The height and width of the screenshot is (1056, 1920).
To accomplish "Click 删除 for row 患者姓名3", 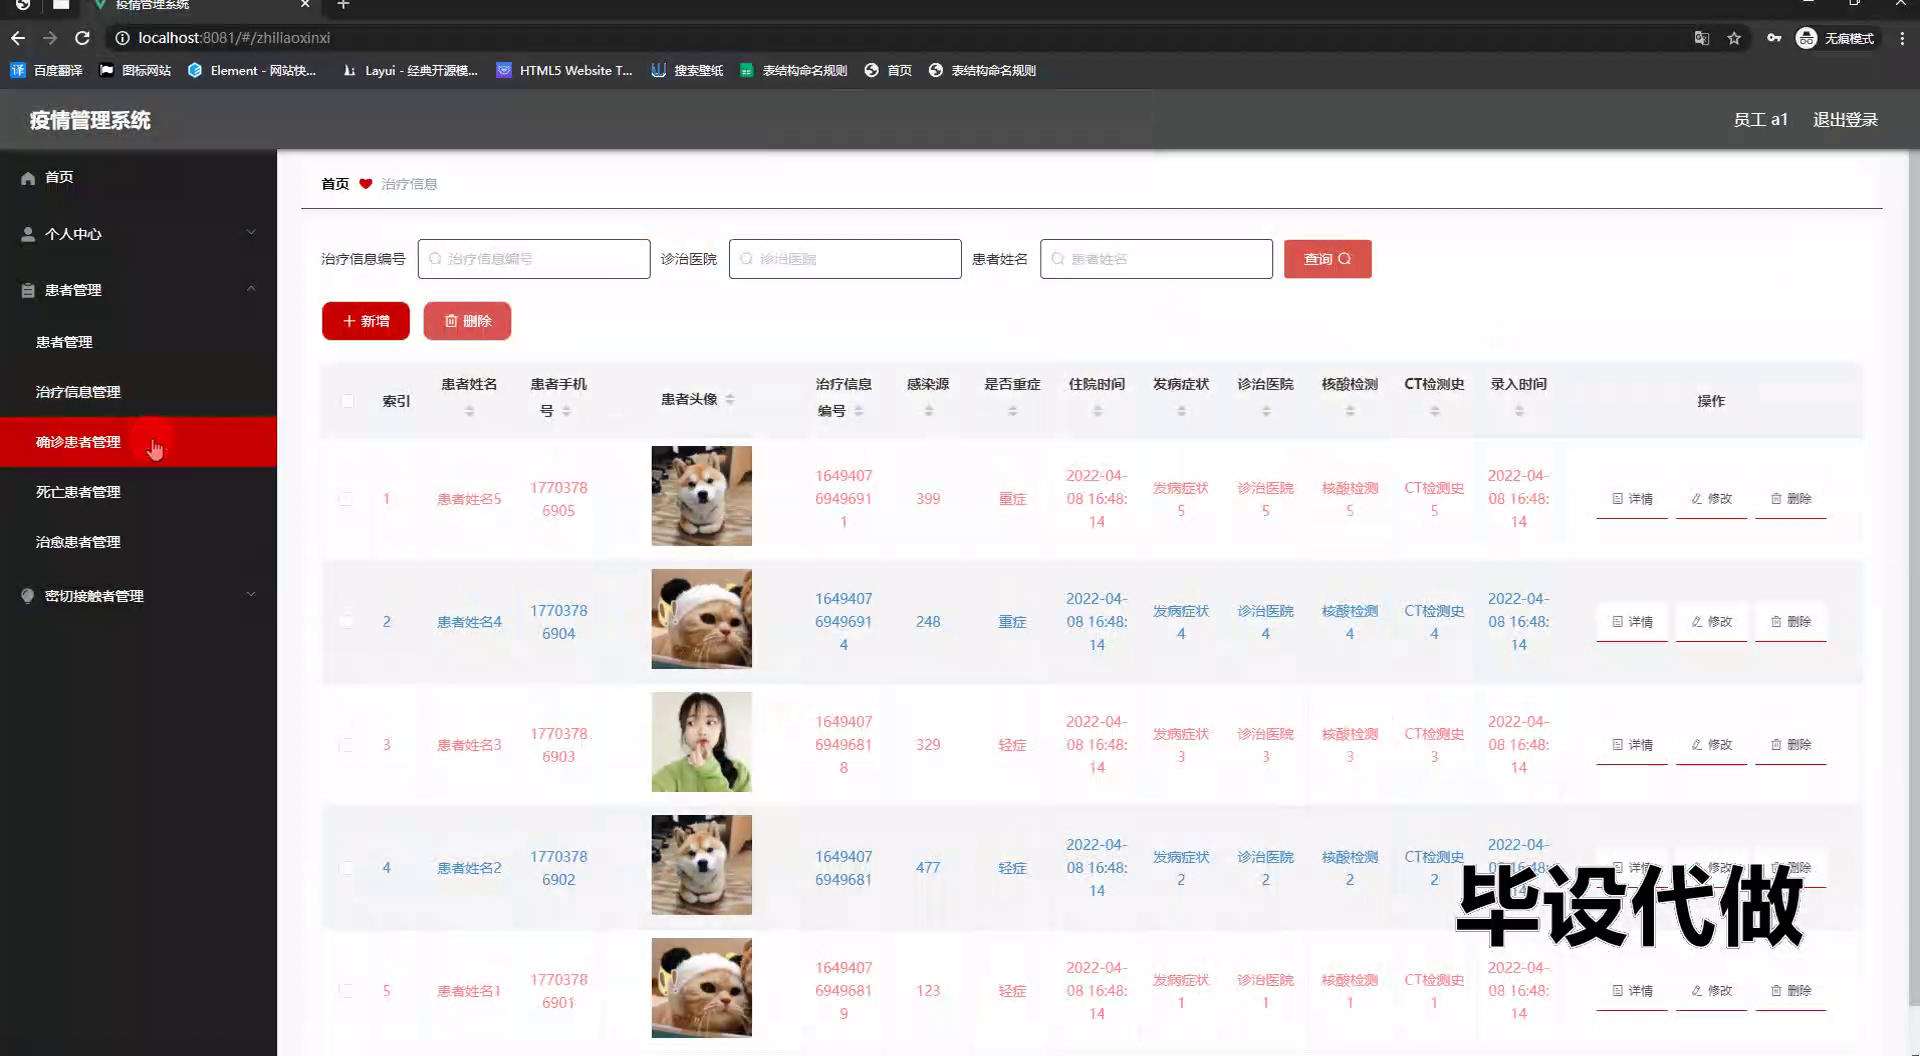I will [1790, 745].
